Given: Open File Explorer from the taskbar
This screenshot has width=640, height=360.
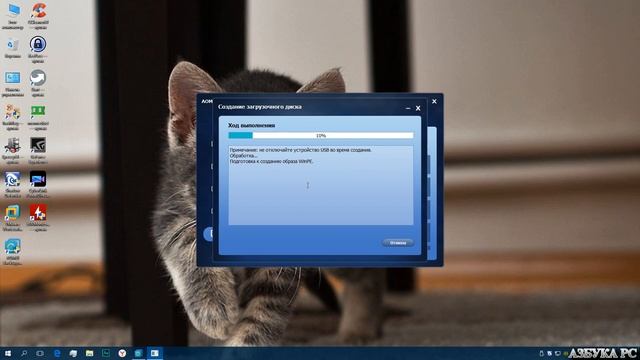Looking at the screenshot, I should pyautogui.click(x=89, y=353).
